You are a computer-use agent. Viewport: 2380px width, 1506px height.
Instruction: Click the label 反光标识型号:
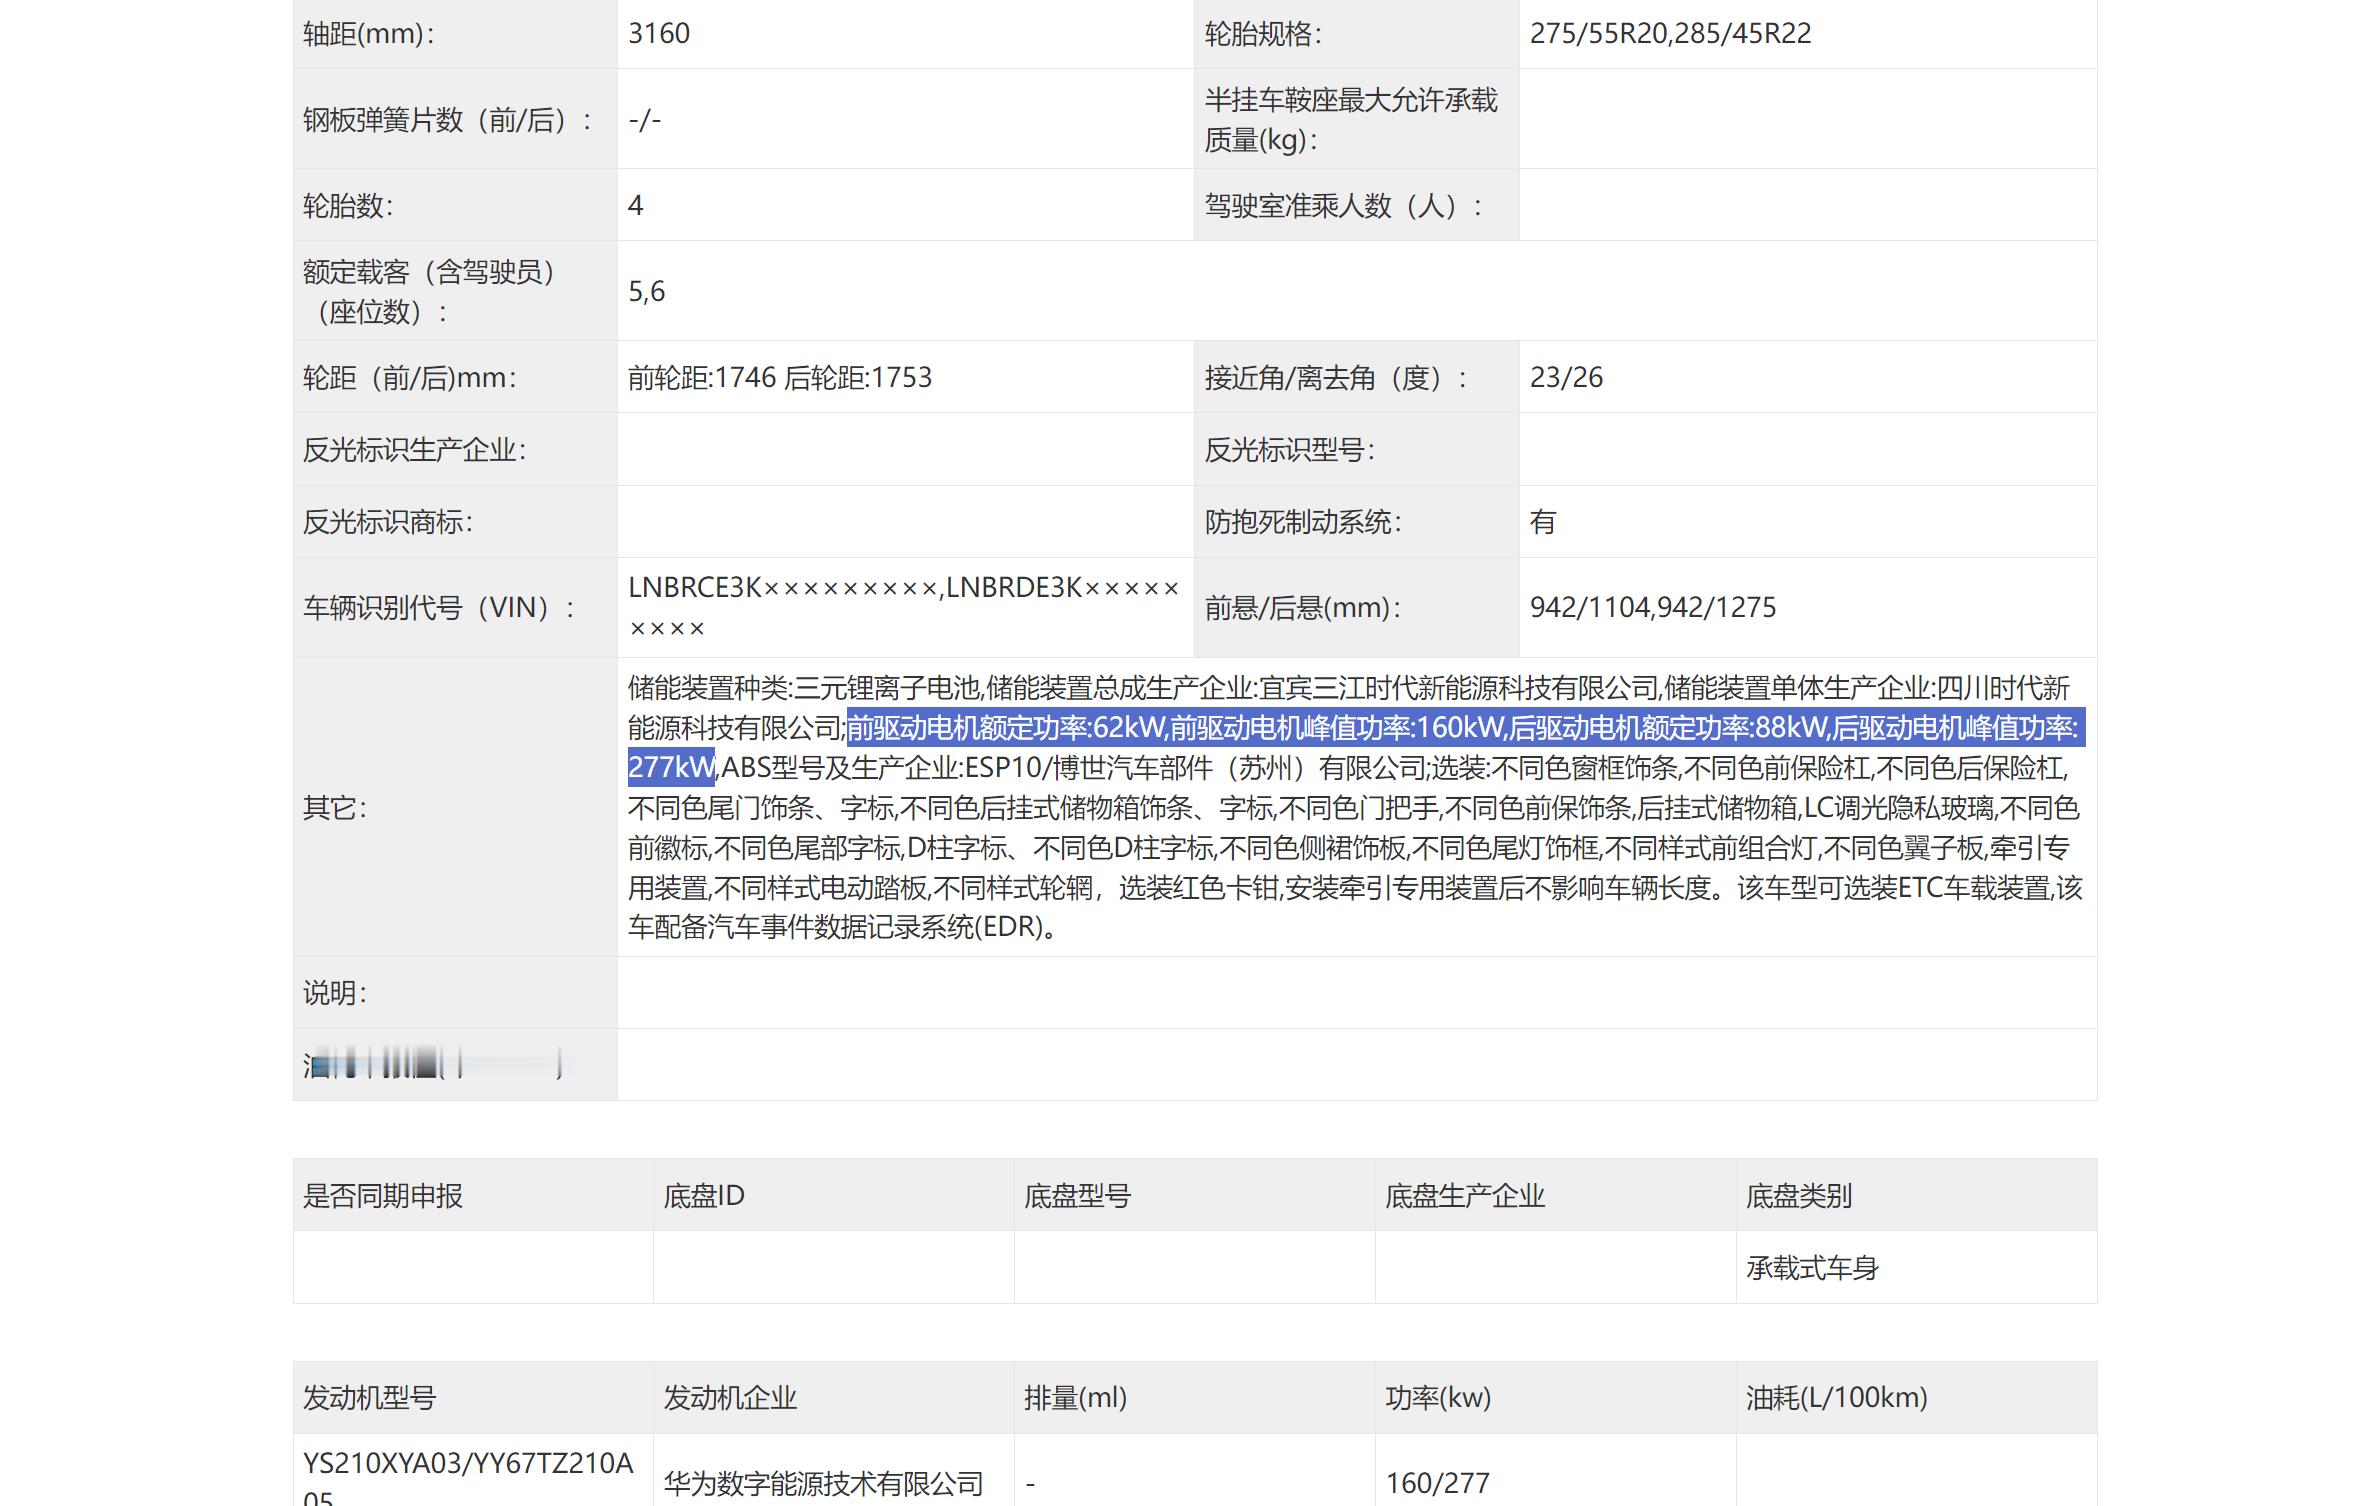[1290, 449]
